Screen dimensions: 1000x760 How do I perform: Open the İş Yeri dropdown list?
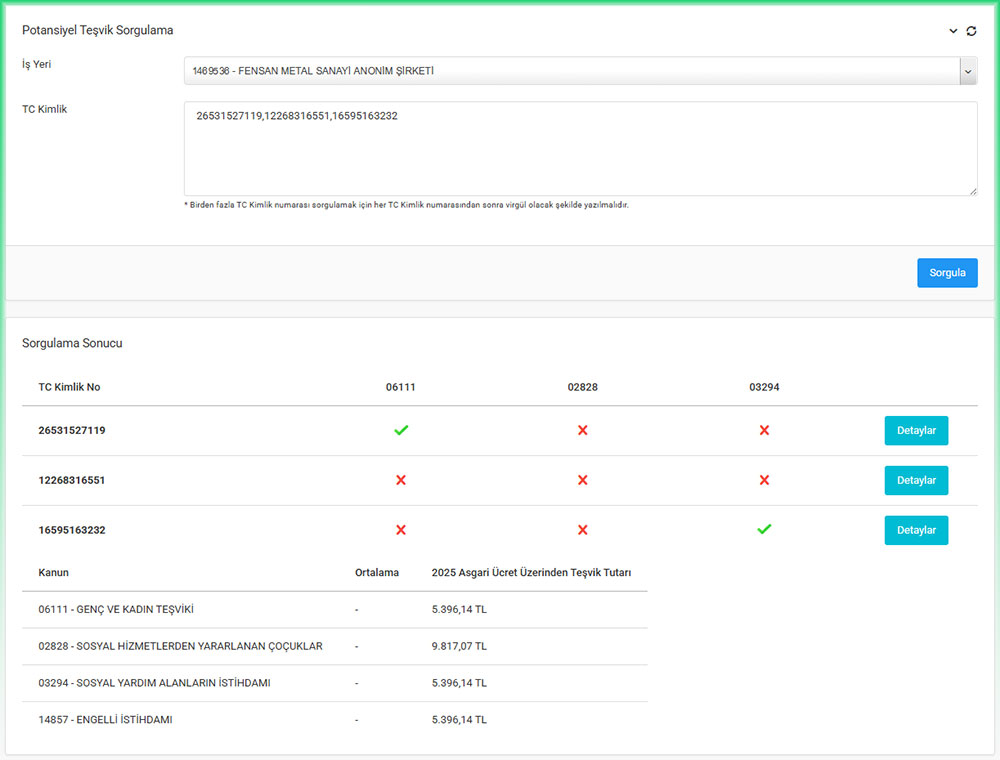point(571,71)
